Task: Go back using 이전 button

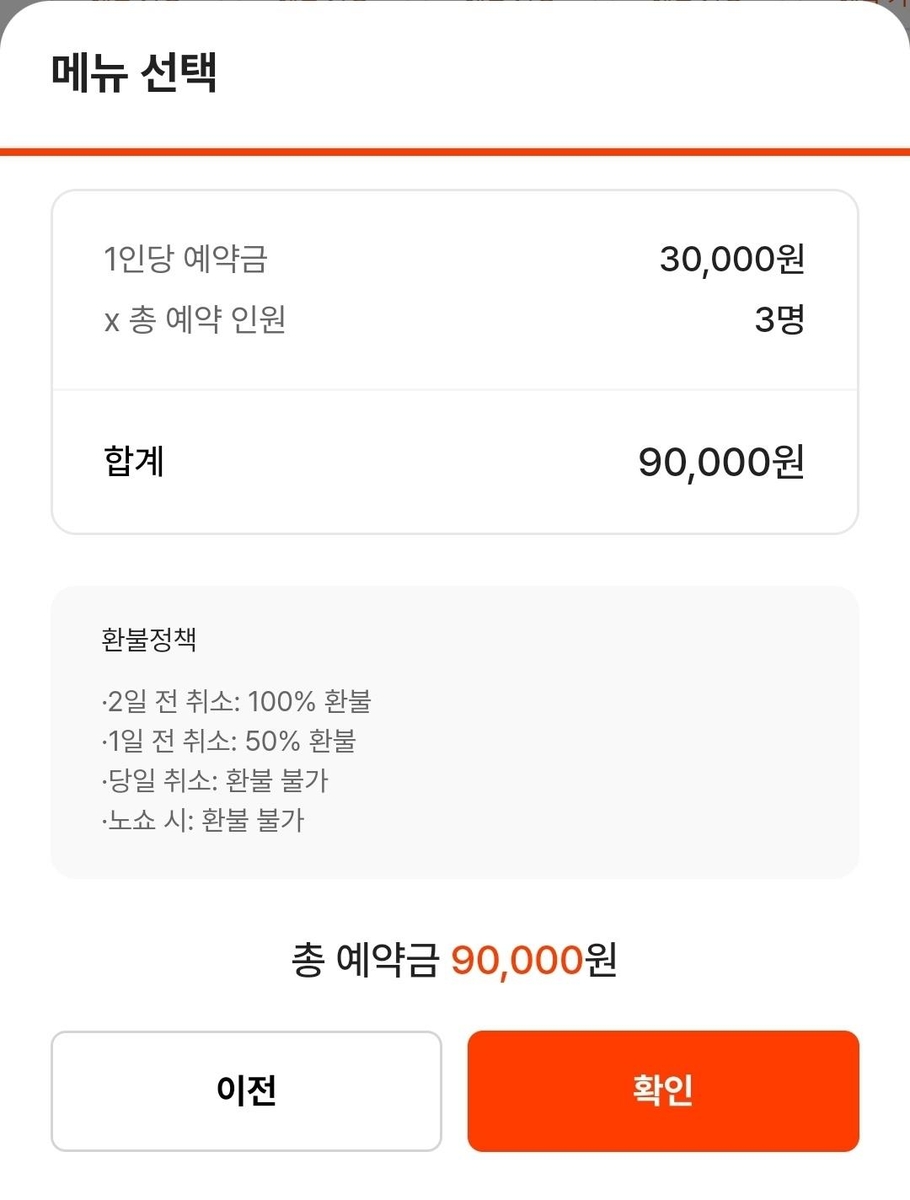Action: pyautogui.click(x=246, y=1091)
